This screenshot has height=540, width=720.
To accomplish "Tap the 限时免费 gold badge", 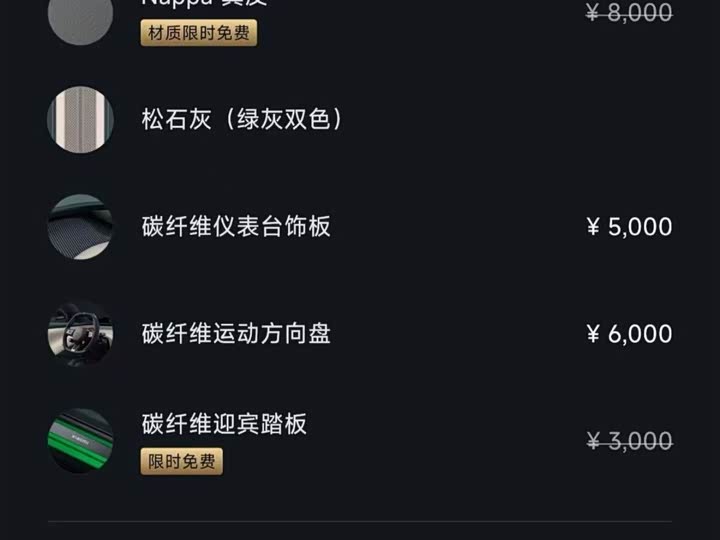I will click(x=181, y=461).
